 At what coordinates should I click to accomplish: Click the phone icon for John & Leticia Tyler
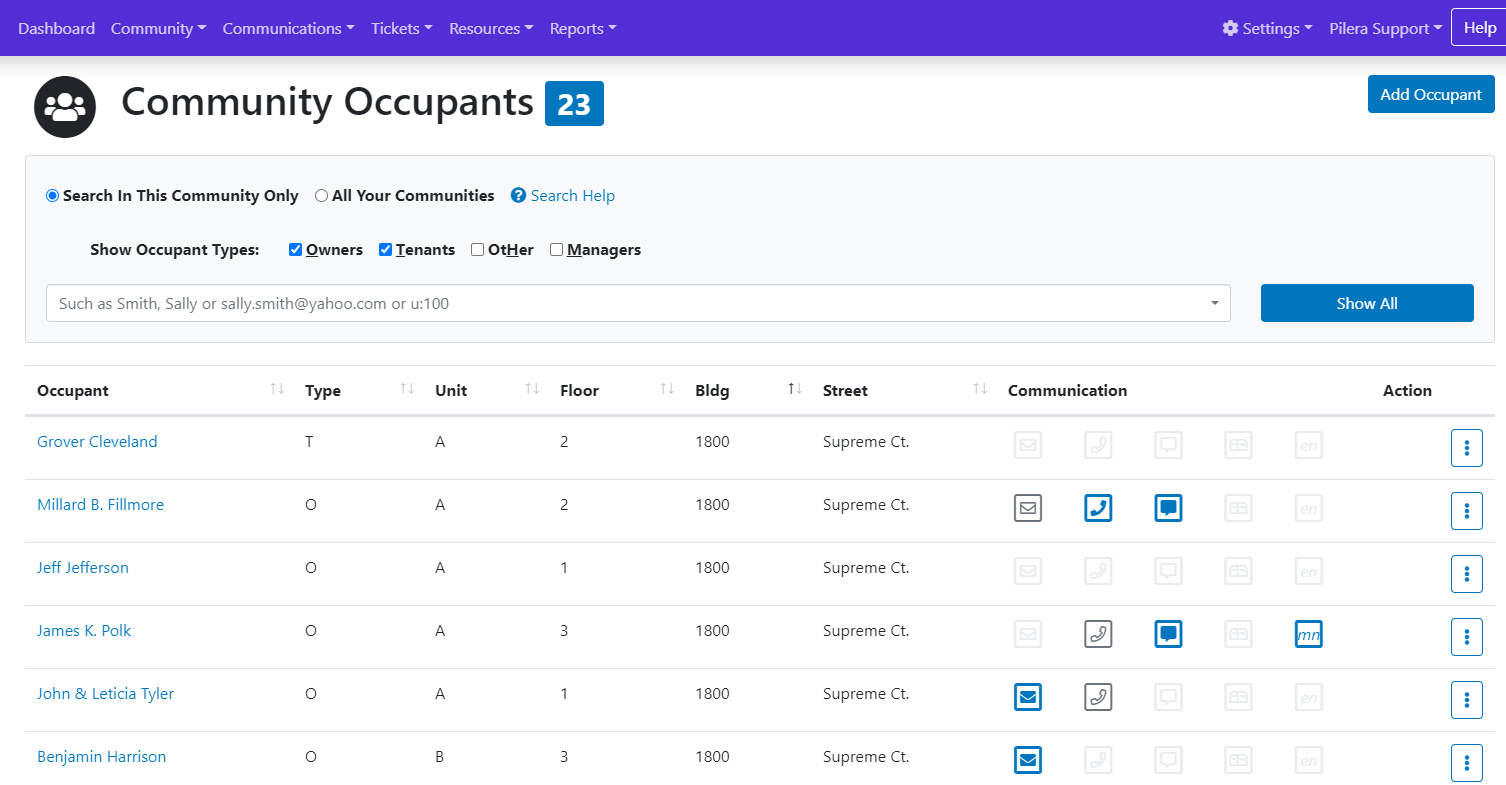[1098, 697]
